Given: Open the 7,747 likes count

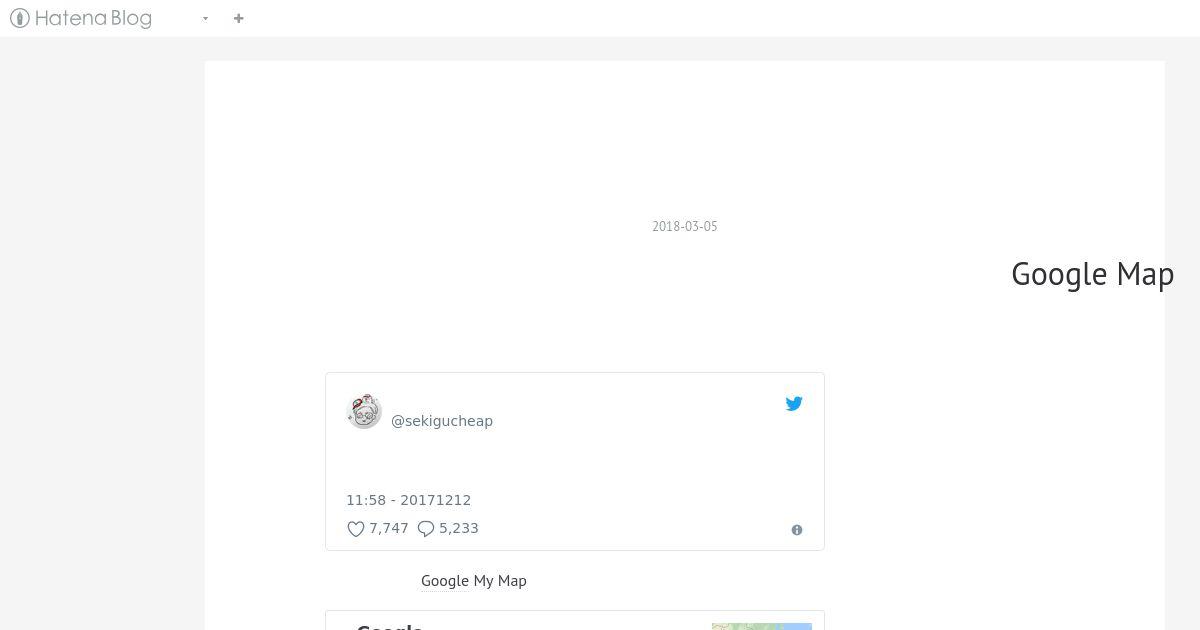Looking at the screenshot, I should tap(389, 528).
